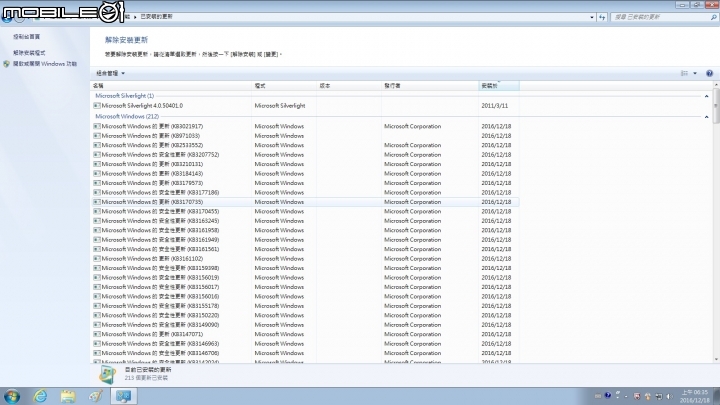Click the 2011/3/11 install date cell
Image resolution: width=720 pixels, height=405 pixels.
[495, 106]
